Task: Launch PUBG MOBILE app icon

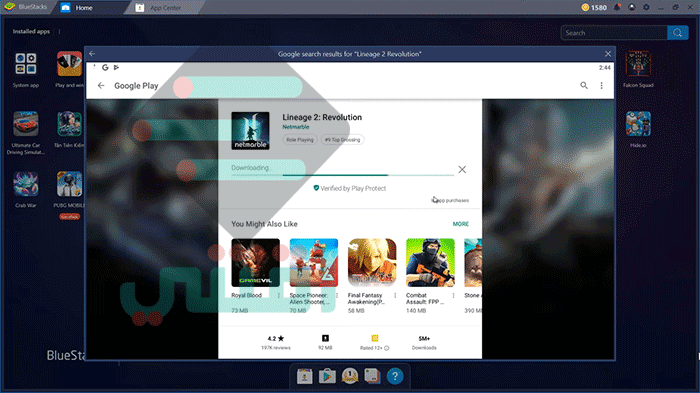Action: click(69, 184)
